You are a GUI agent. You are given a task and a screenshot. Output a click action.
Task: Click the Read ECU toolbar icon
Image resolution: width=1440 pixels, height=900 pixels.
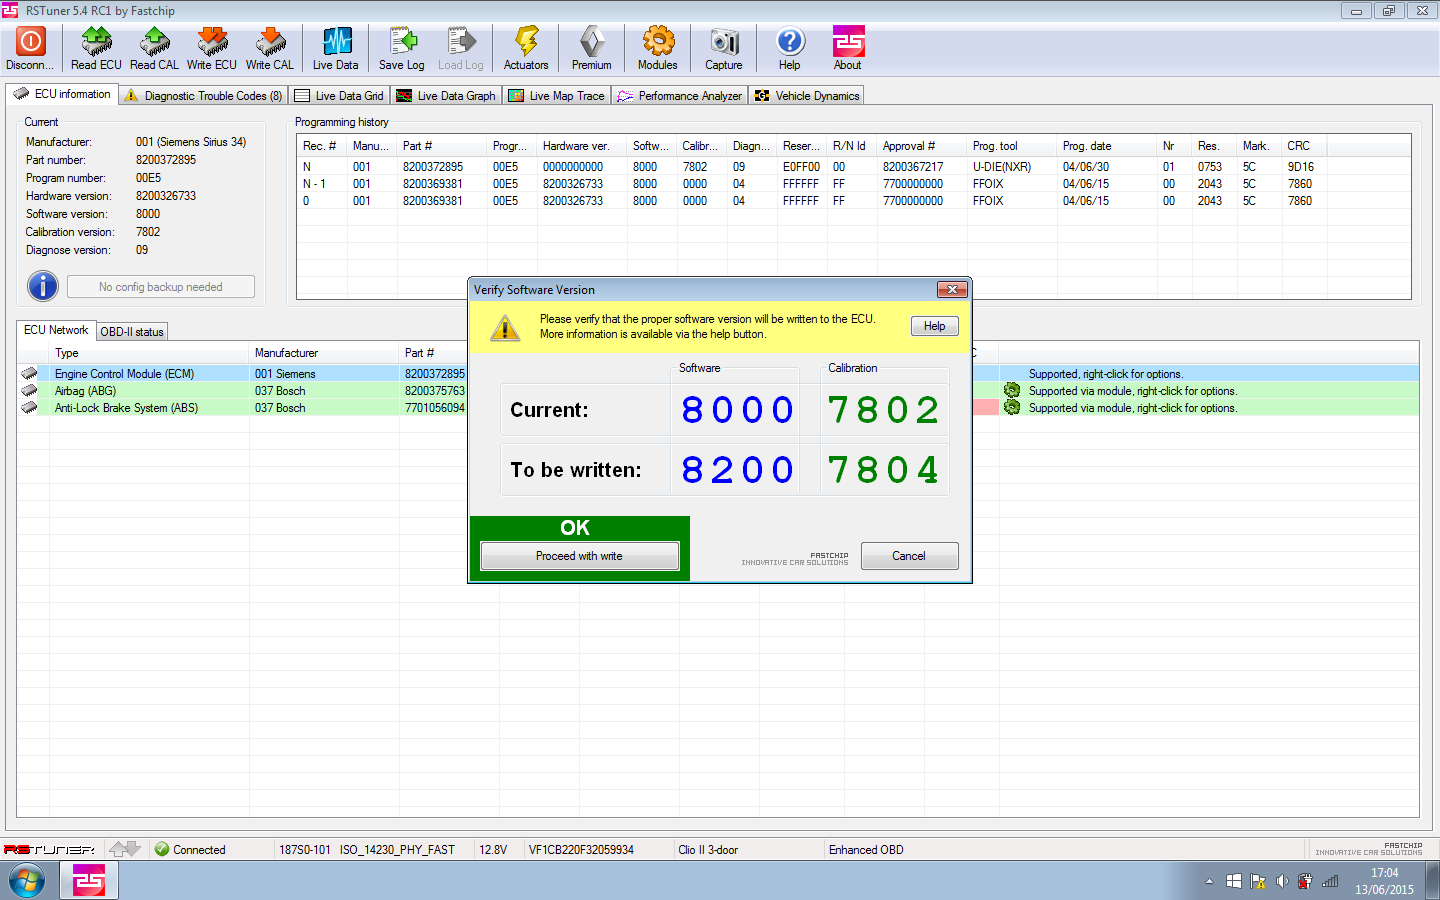96,42
